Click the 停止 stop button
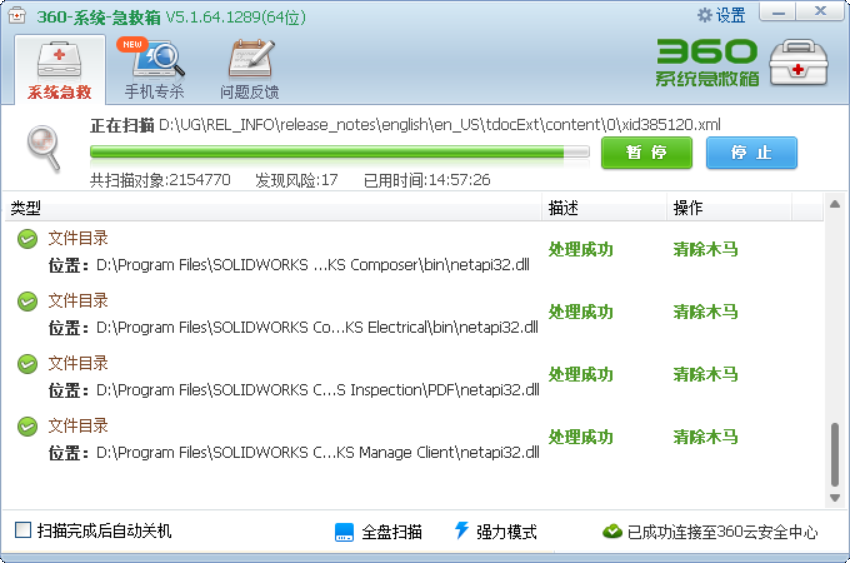The image size is (850, 563). 751,153
